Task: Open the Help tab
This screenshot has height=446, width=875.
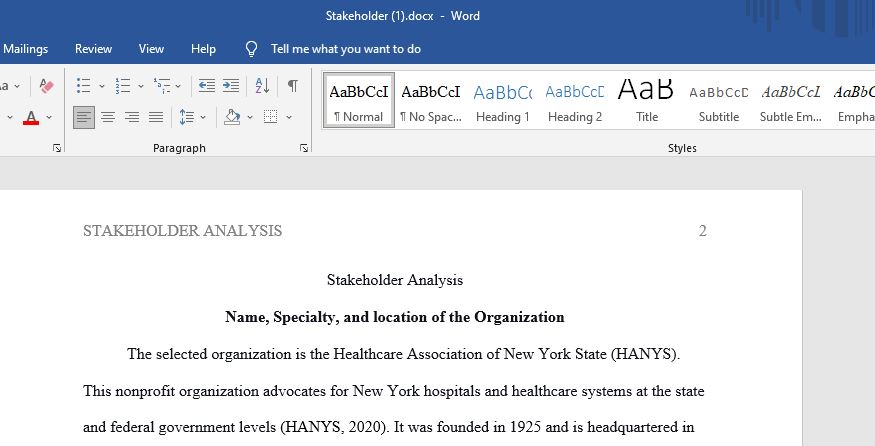Action: (x=203, y=49)
